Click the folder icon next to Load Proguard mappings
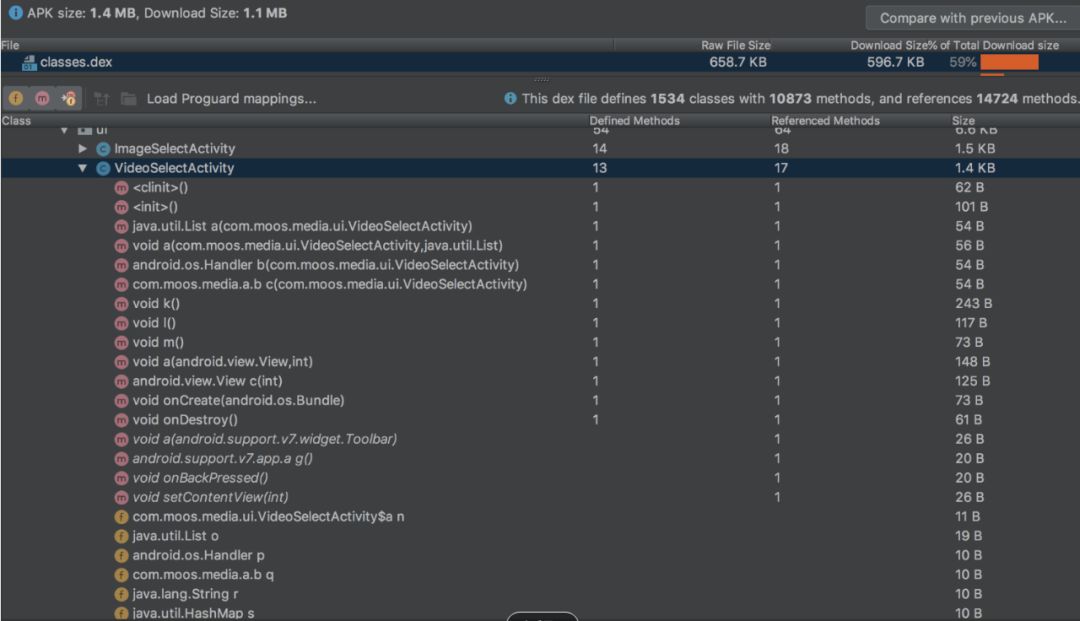Screen dimensions: 1080x621 tap(128, 98)
